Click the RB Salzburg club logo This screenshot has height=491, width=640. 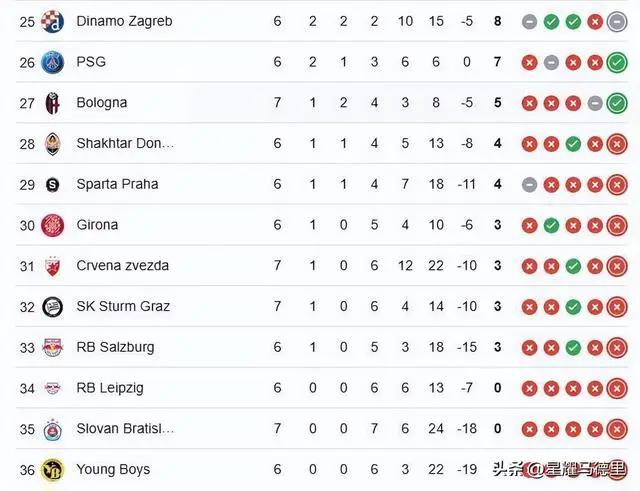(53, 348)
